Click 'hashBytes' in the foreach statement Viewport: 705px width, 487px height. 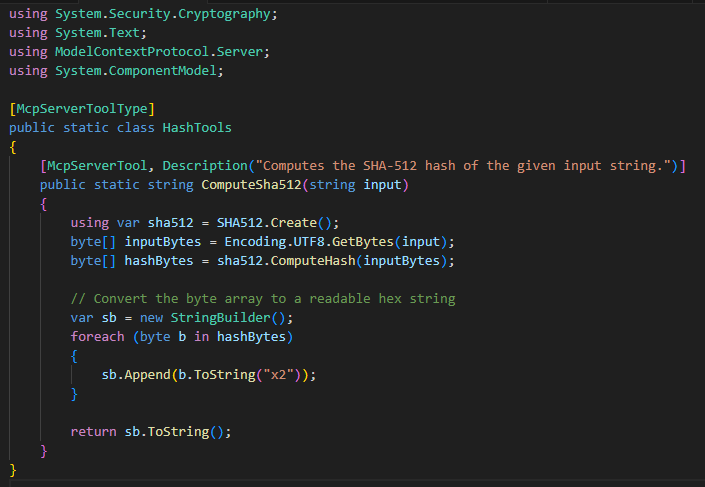click(251, 337)
